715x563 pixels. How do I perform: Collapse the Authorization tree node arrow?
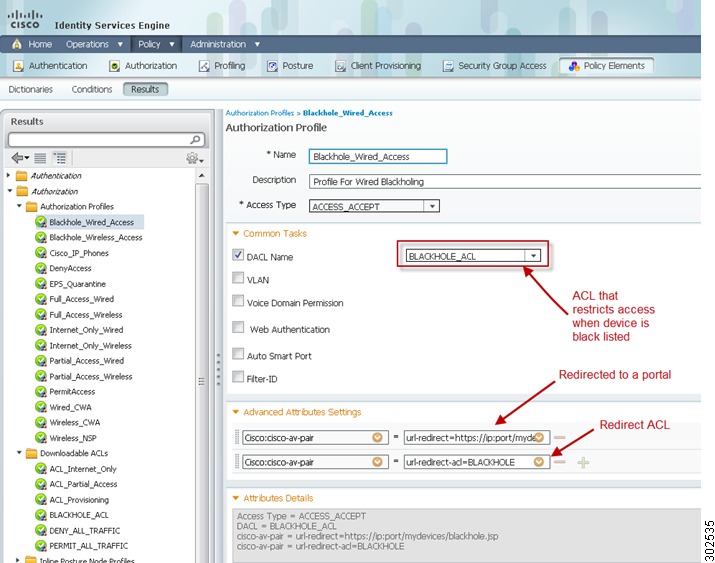point(10,191)
